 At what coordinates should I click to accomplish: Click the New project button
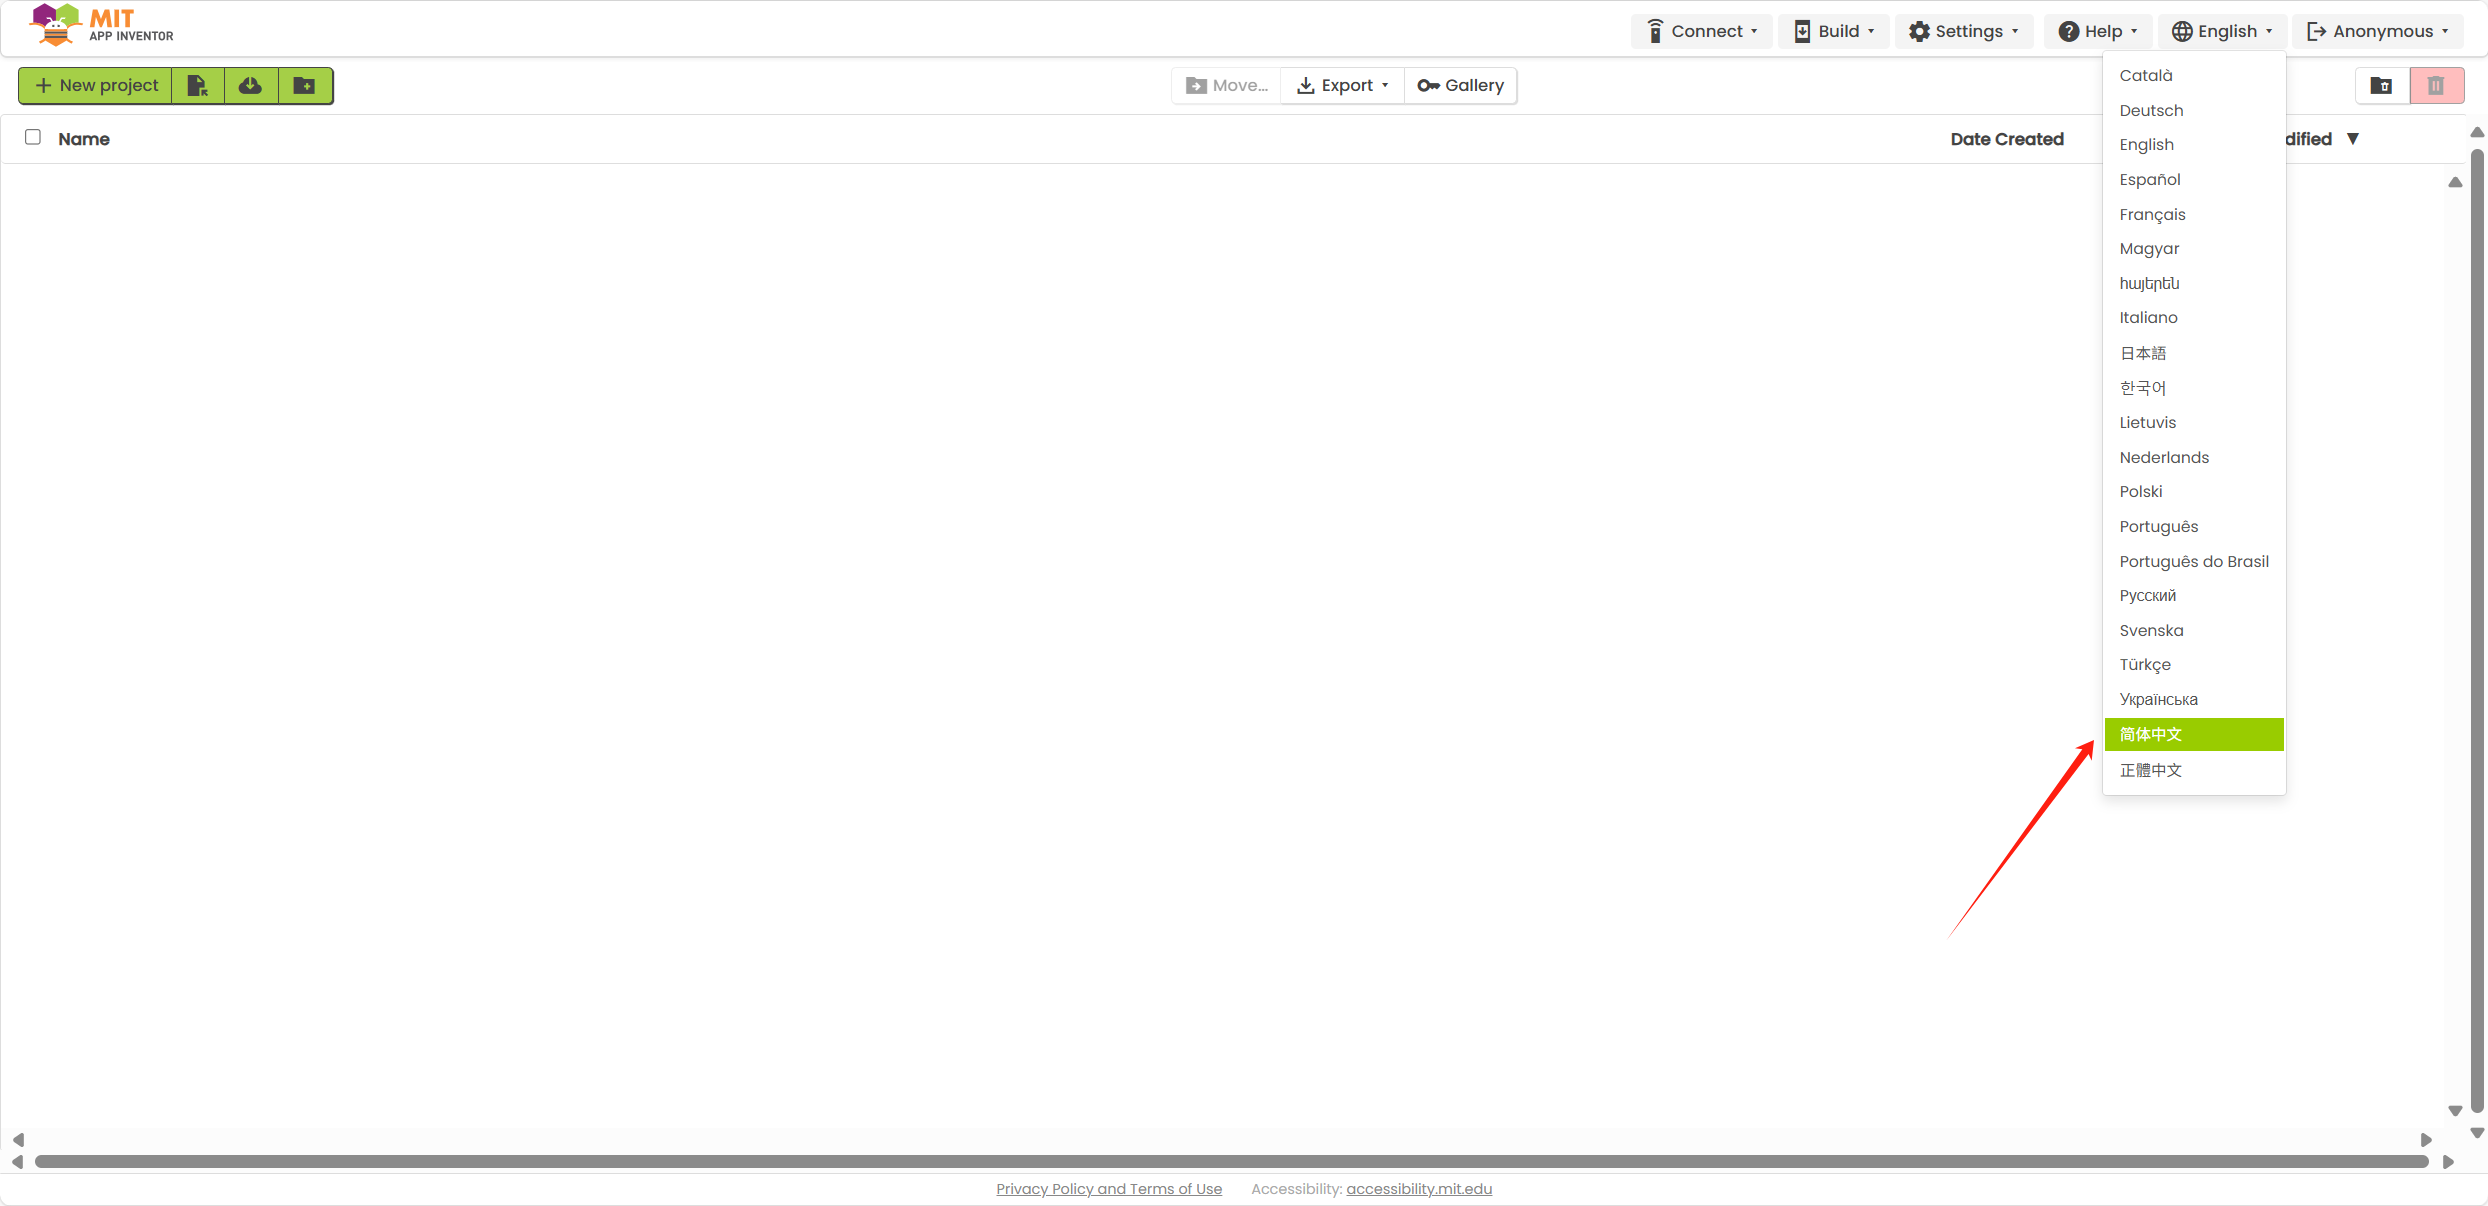pyautogui.click(x=95, y=85)
